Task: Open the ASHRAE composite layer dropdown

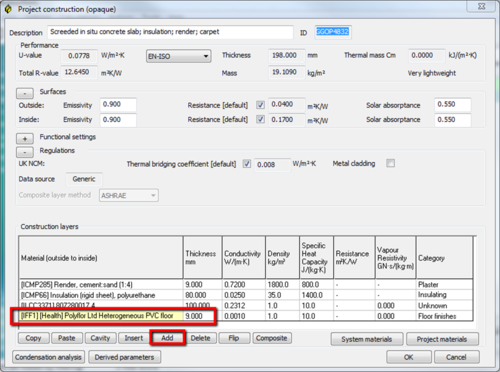Action: (129, 195)
